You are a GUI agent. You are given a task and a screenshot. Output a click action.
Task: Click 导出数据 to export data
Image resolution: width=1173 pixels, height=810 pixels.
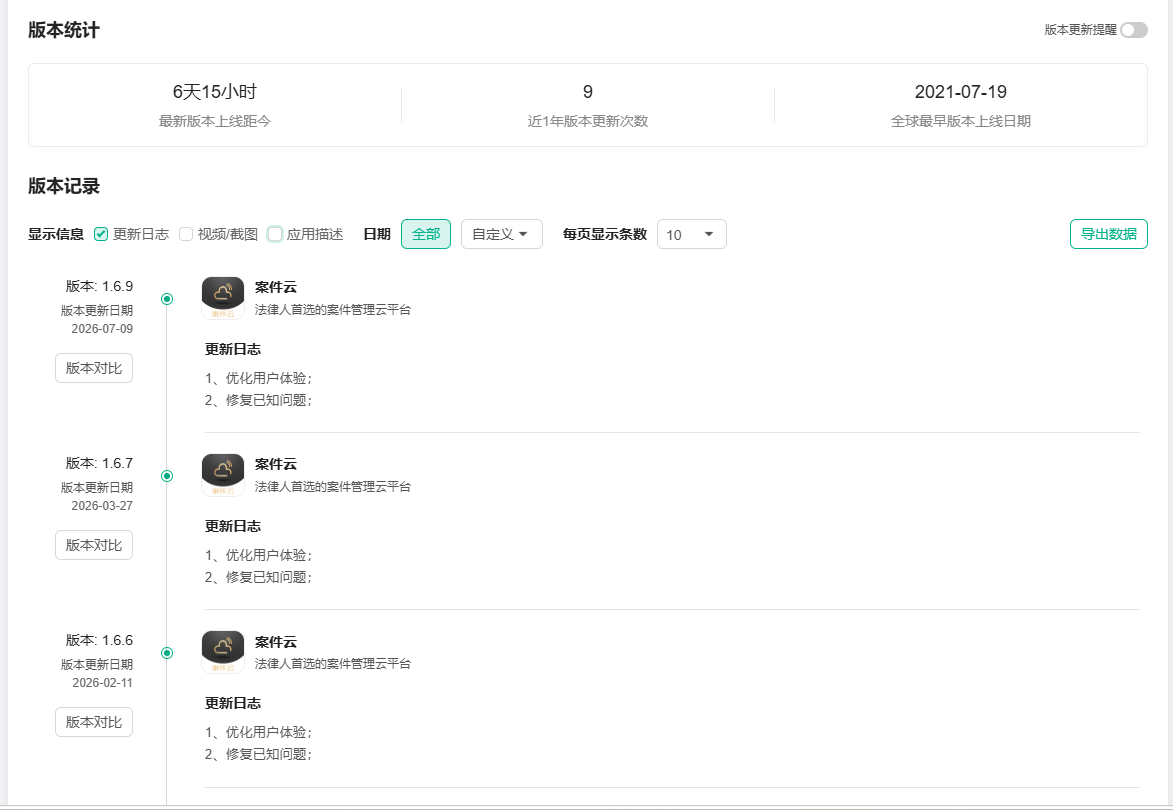[1109, 234]
